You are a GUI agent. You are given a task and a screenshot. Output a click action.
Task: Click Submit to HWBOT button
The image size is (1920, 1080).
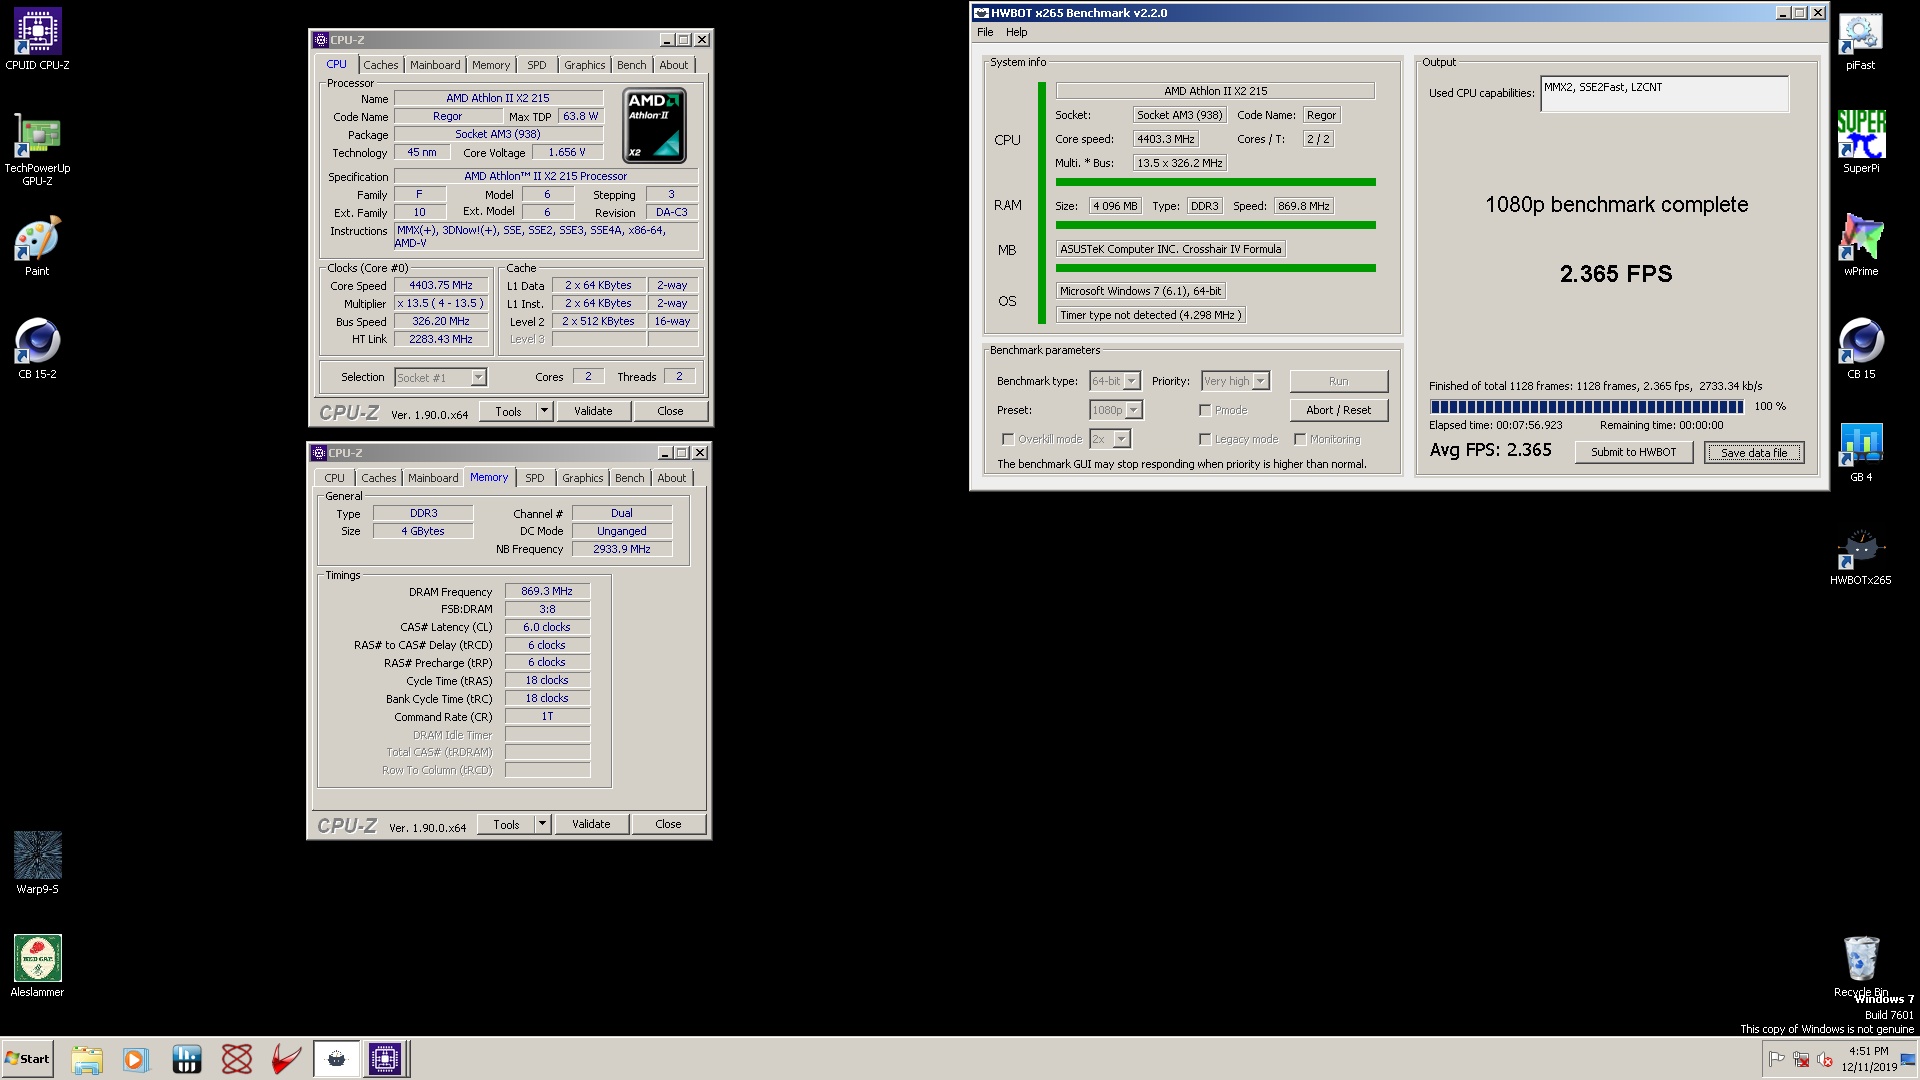pyautogui.click(x=1634, y=452)
